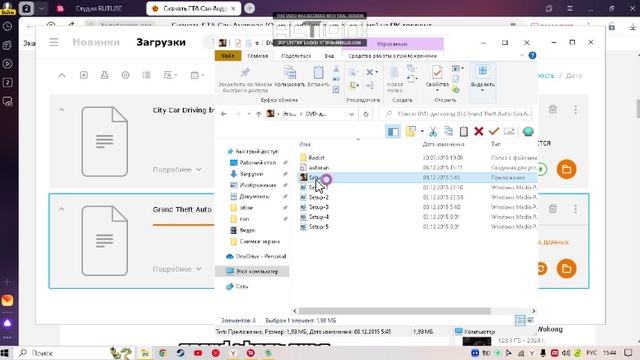The width and height of the screenshot is (640, 360).
Task: Open recent locations dropdown arrow
Action: pos(249,114)
